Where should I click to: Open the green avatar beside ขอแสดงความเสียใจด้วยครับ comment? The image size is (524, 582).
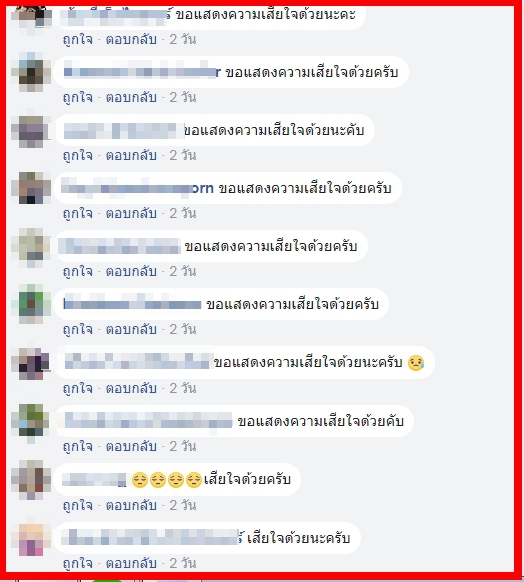coord(31,304)
